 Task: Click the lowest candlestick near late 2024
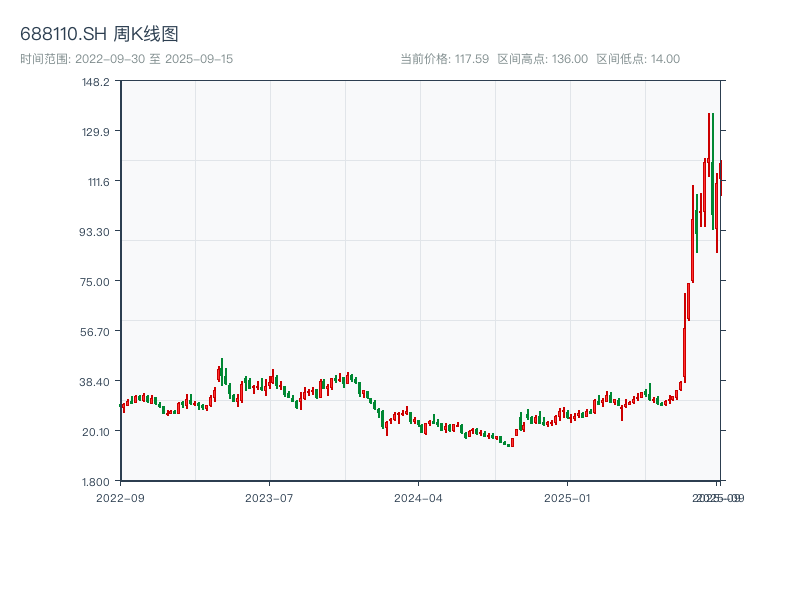click(x=509, y=444)
